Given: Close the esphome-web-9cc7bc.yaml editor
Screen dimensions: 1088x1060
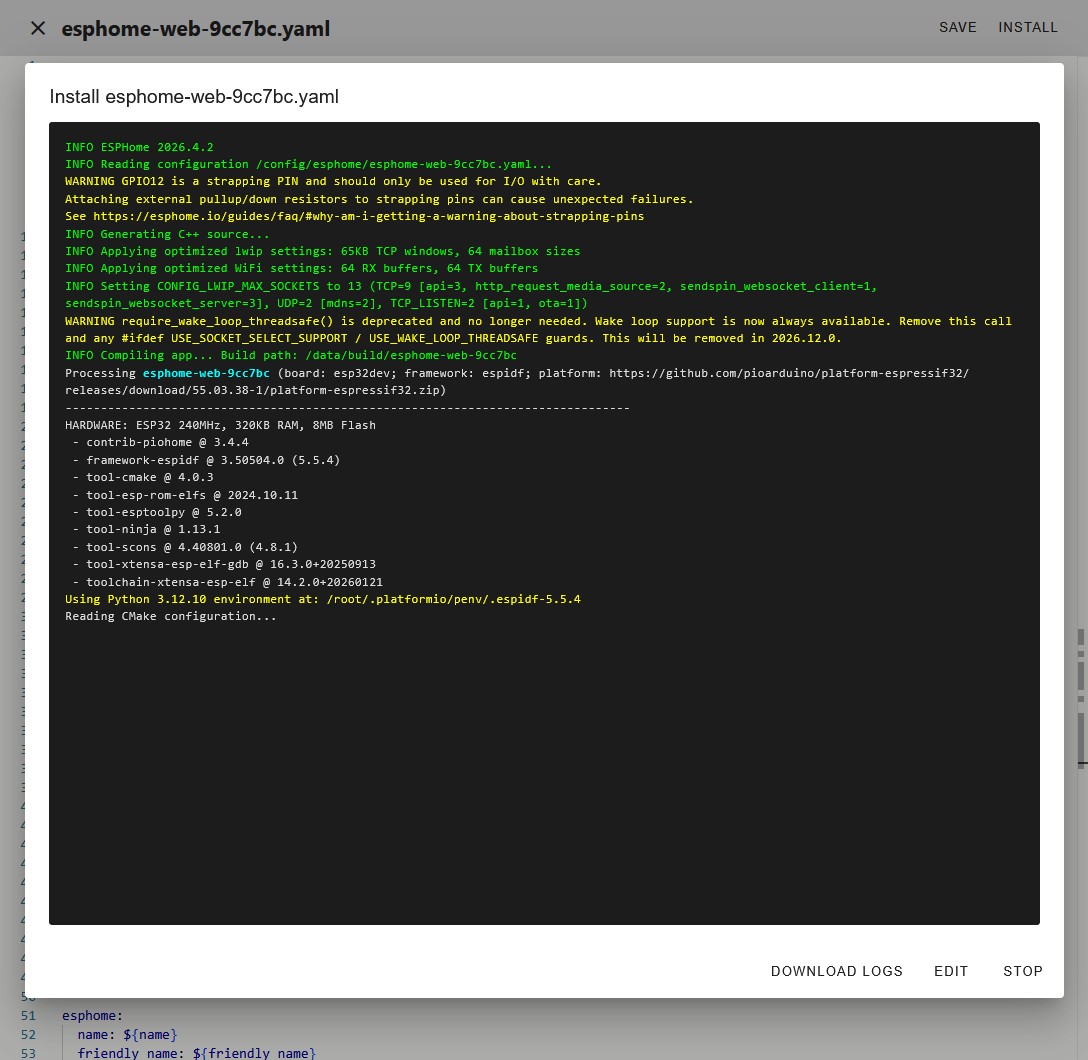Looking at the screenshot, I should [x=38, y=28].
